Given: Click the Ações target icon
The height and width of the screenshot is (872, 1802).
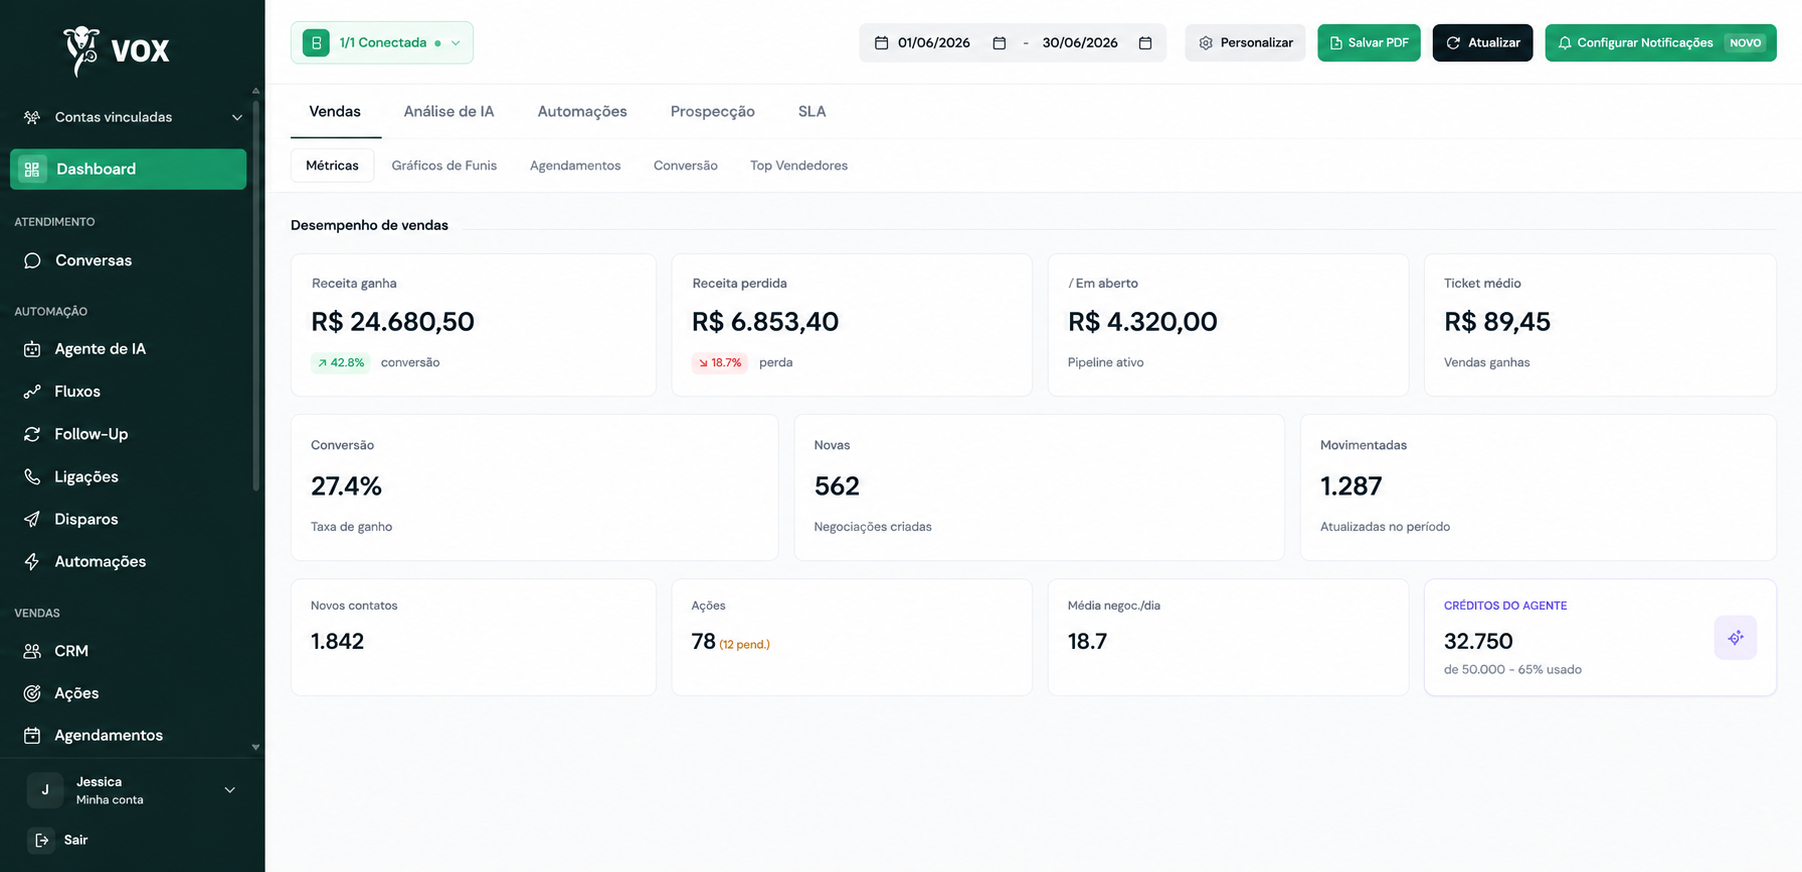Looking at the screenshot, I should [x=32, y=693].
